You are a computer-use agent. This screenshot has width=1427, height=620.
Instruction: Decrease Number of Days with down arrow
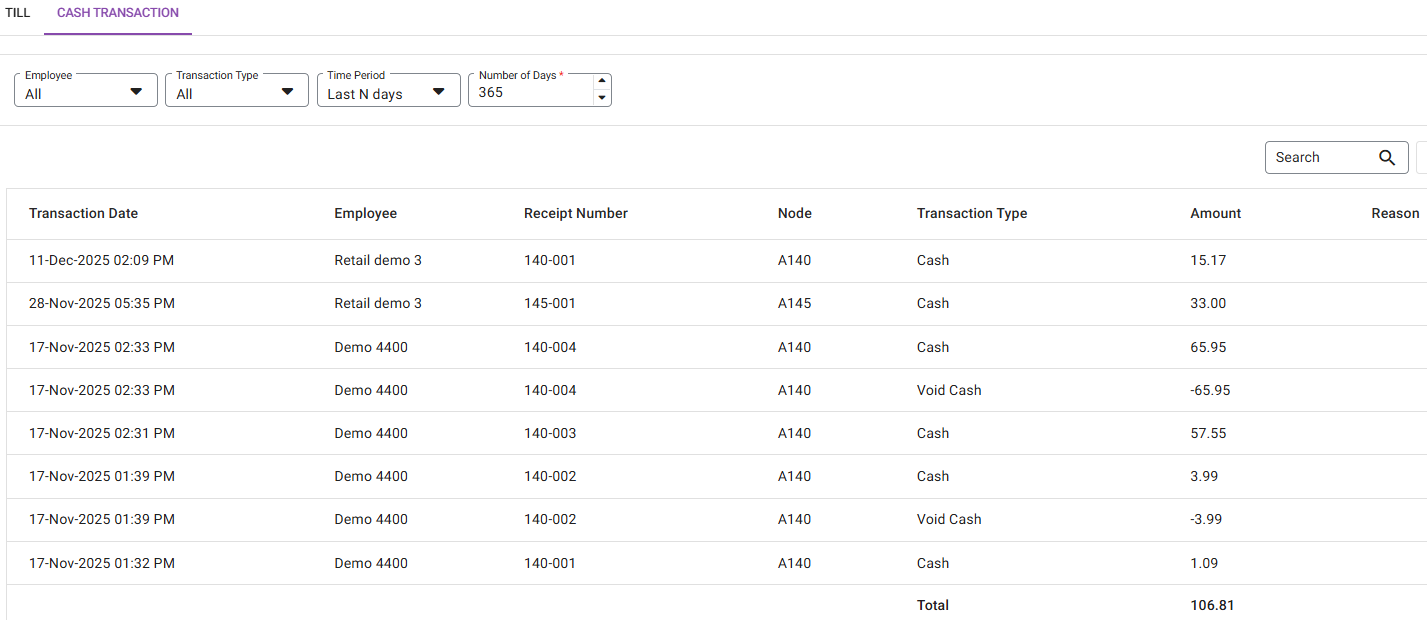click(x=601, y=98)
